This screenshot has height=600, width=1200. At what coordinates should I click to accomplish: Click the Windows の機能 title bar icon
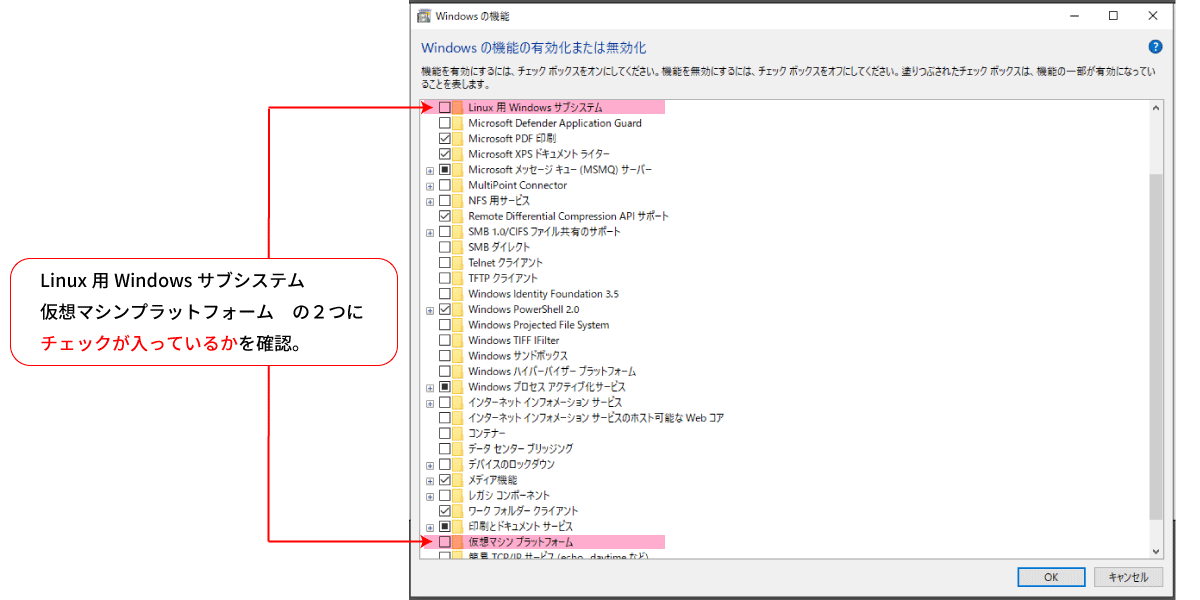tap(424, 16)
